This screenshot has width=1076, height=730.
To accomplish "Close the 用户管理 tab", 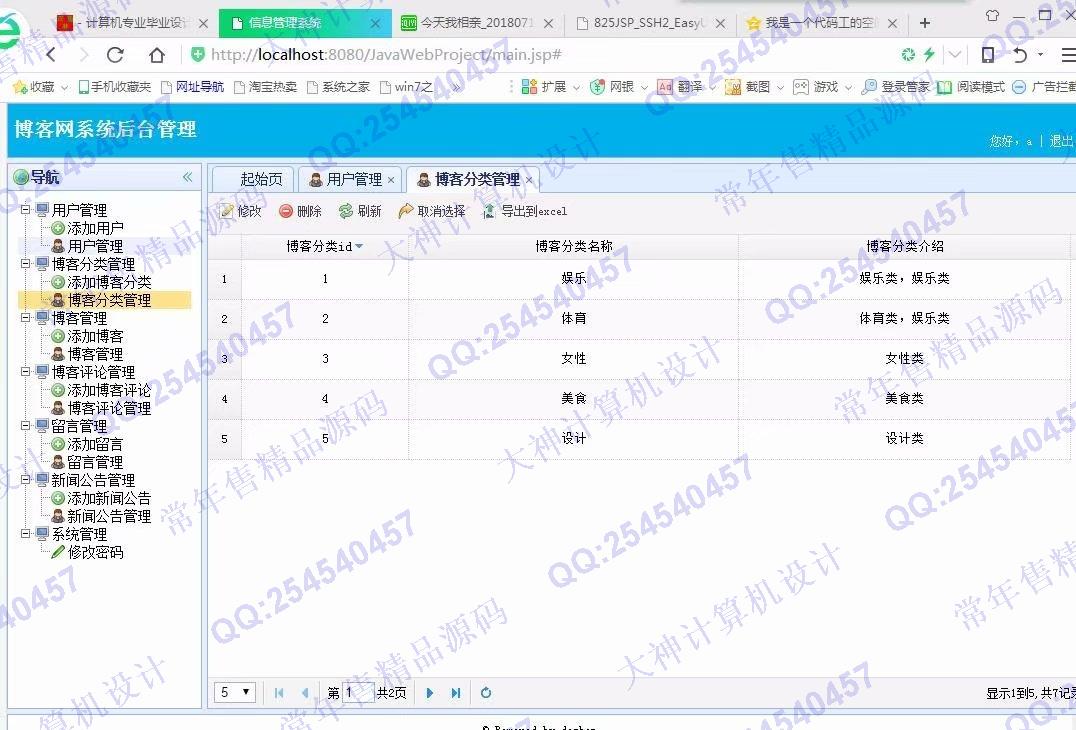I will [391, 180].
